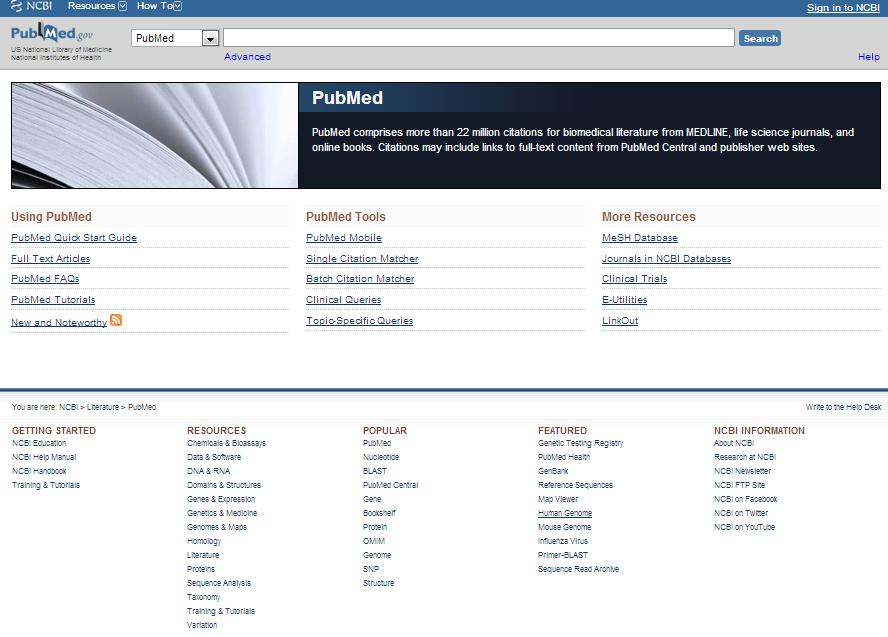This screenshot has height=637, width=888.
Task: Click the Search button
Action: click(760, 38)
